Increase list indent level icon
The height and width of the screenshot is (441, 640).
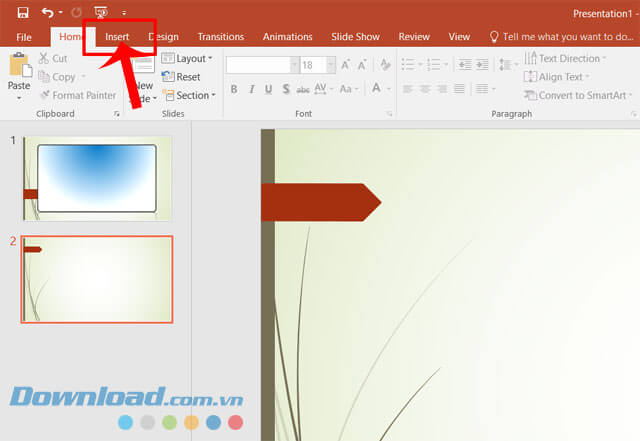coord(482,65)
